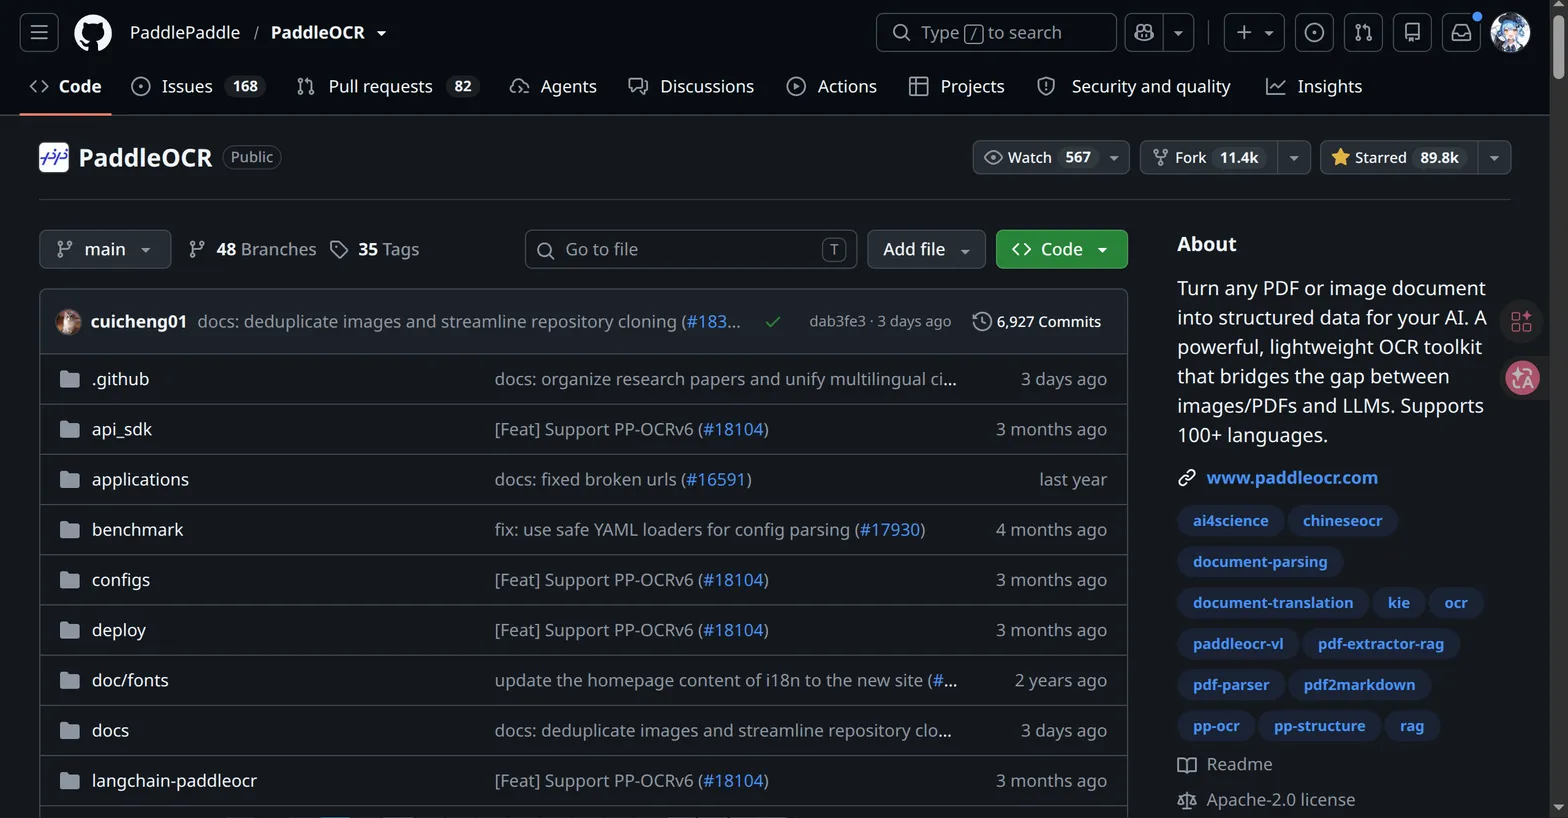Switch to the Code tab
This screenshot has width=1568, height=818.
pyautogui.click(x=66, y=87)
